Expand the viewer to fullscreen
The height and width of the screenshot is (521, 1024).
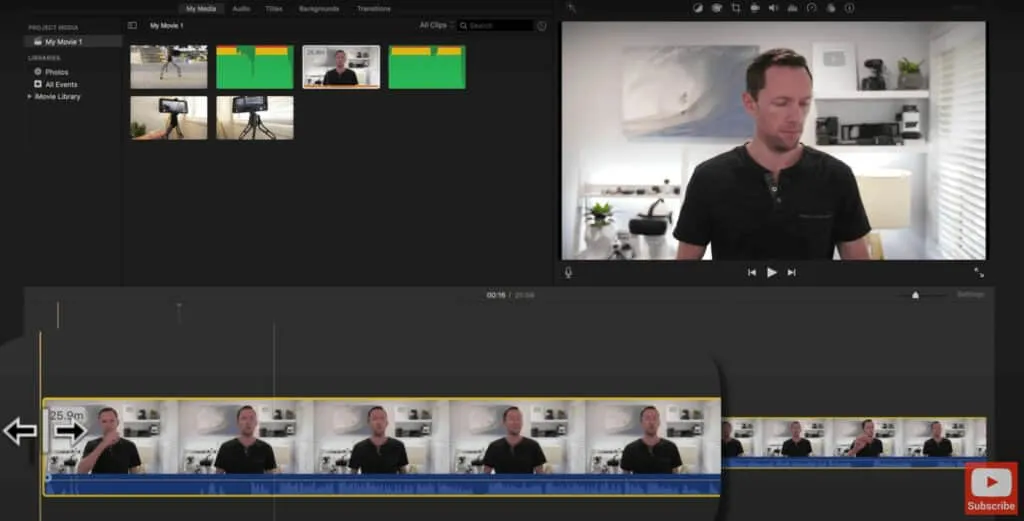(x=978, y=272)
